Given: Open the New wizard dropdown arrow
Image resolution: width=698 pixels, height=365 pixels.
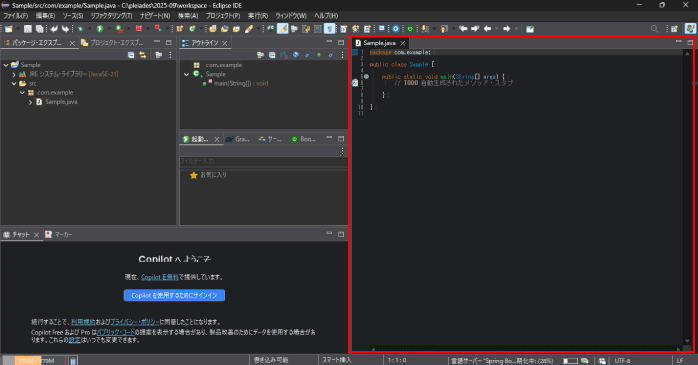Looking at the screenshot, I should [18, 29].
